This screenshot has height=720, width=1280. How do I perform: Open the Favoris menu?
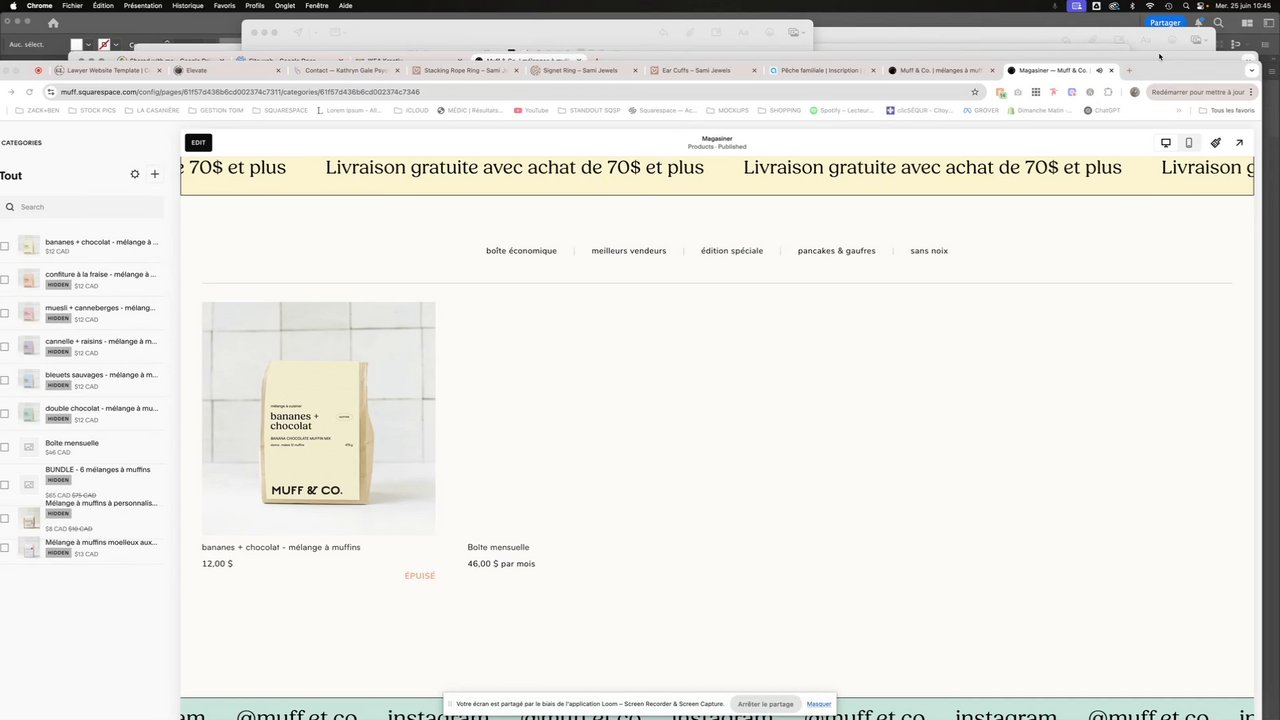[224, 6]
